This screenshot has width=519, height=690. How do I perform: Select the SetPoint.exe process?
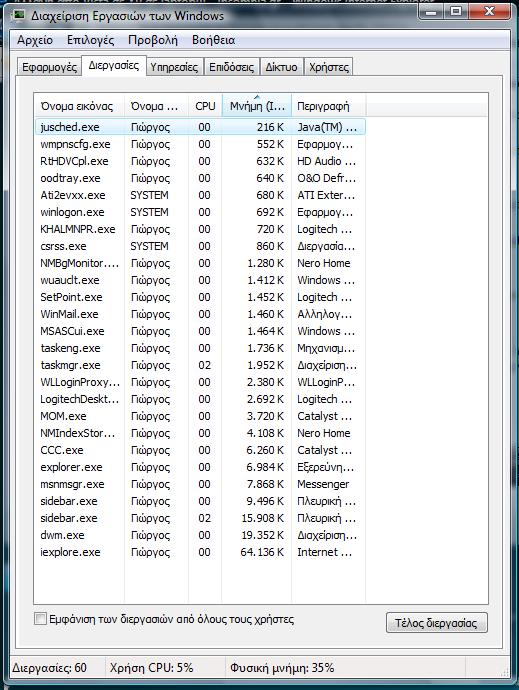[x=200, y=297]
